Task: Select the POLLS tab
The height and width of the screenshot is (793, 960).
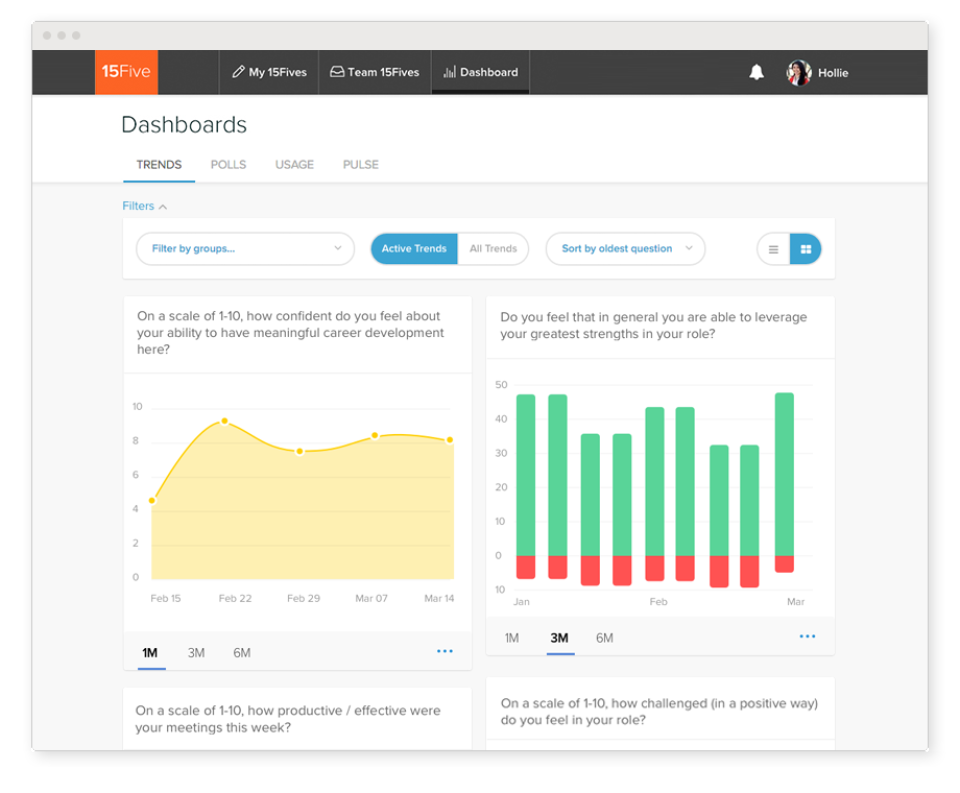Action: [228, 165]
